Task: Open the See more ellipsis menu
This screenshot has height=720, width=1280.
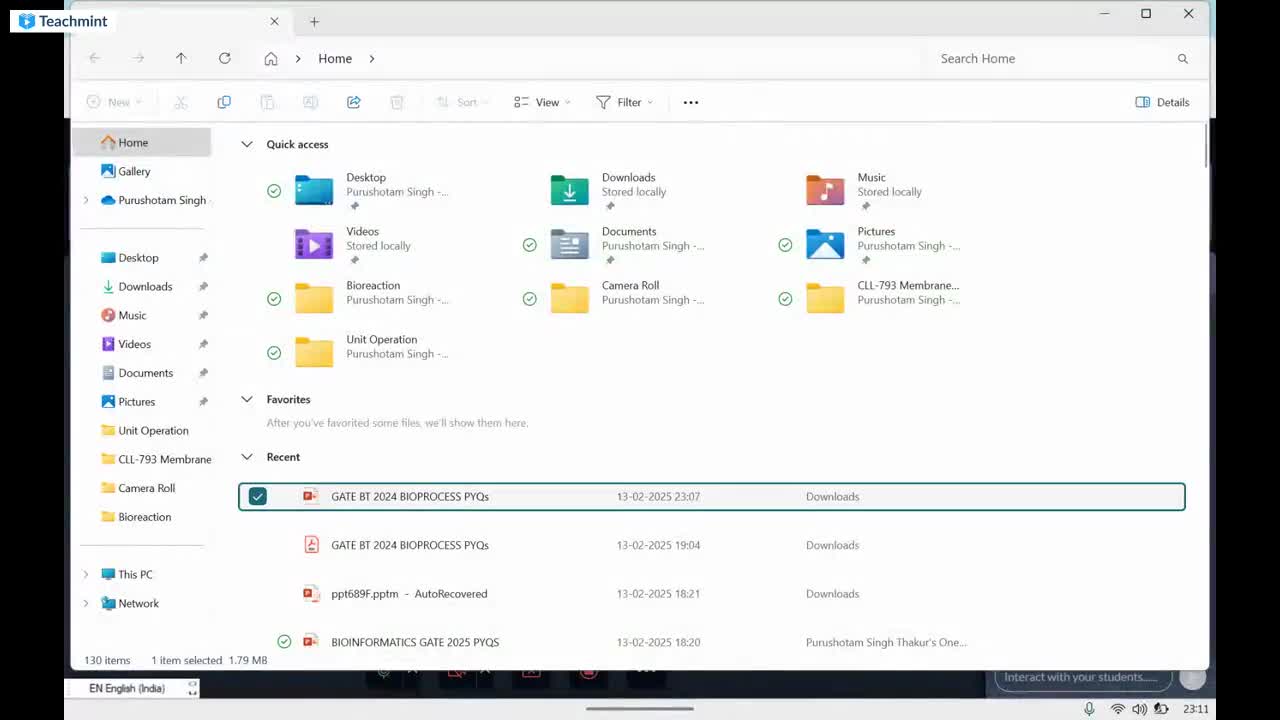Action: coord(691,102)
